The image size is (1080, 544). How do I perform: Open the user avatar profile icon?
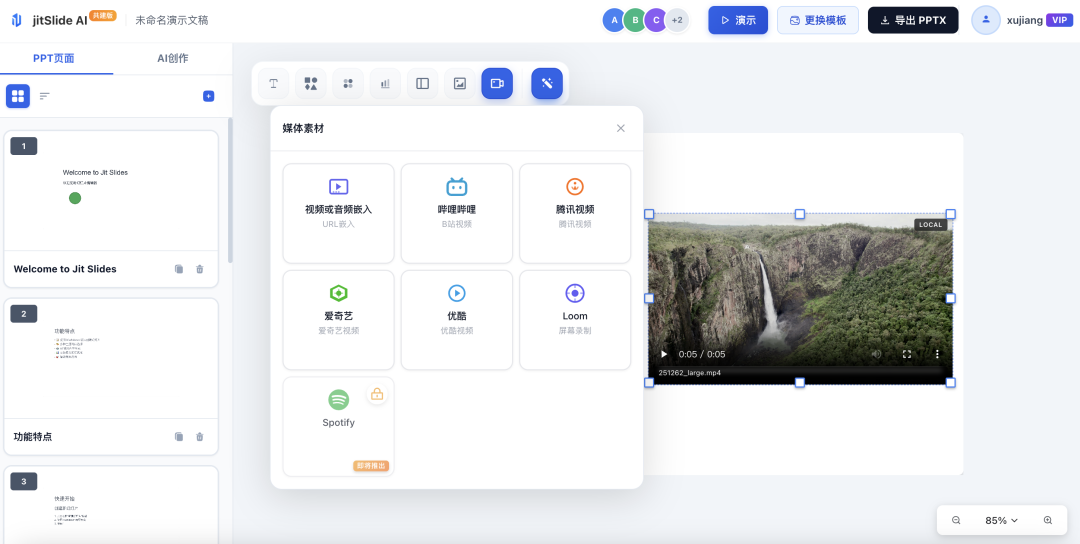[986, 20]
